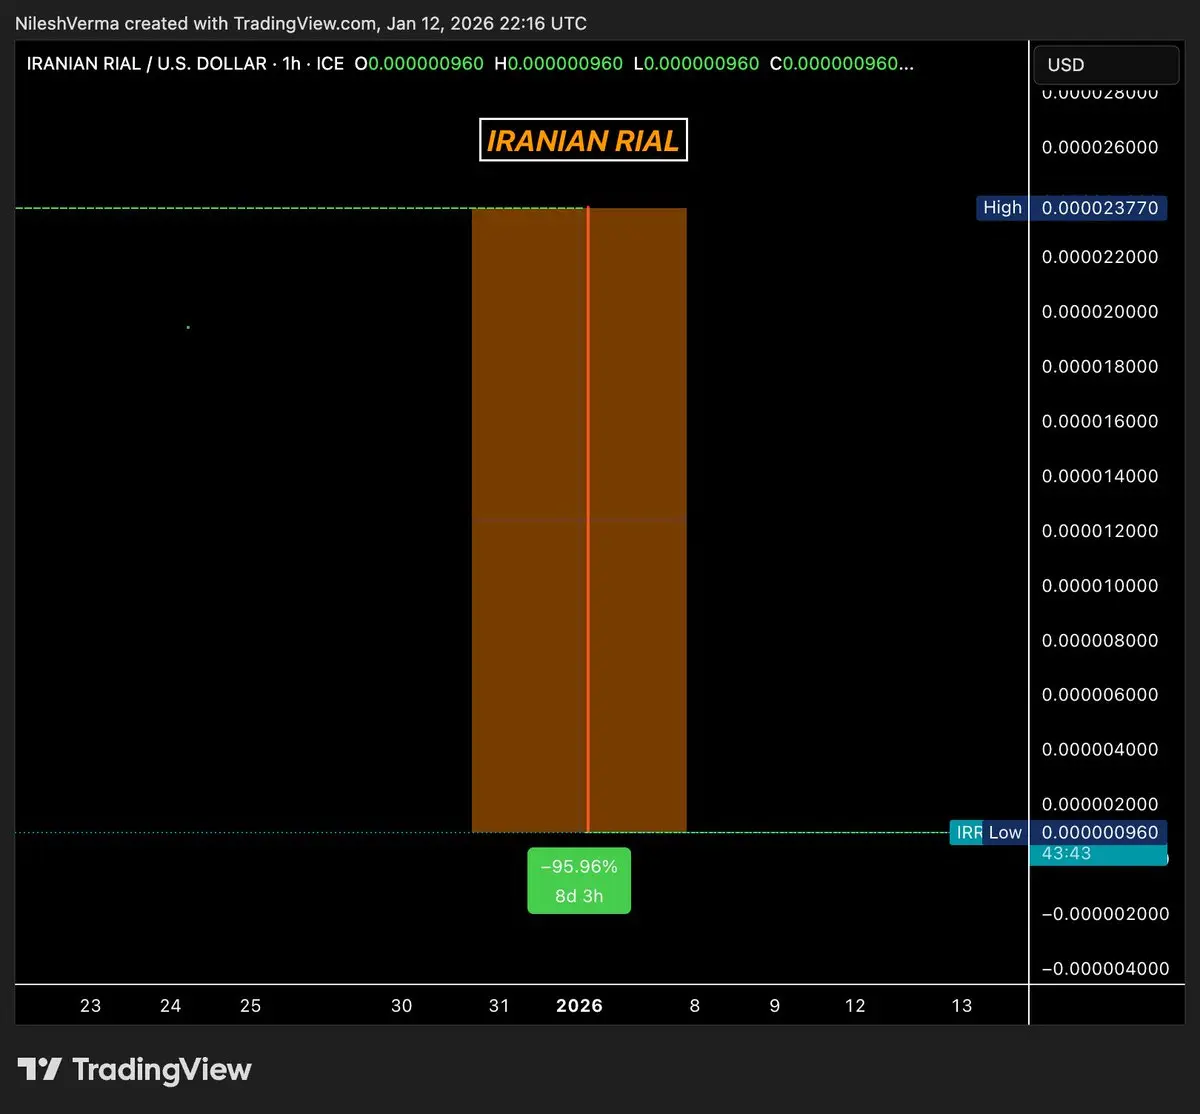Viewport: 1200px width, 1114px height.
Task: Click price level 0.000008000 on the scale
Action: click(x=1100, y=640)
